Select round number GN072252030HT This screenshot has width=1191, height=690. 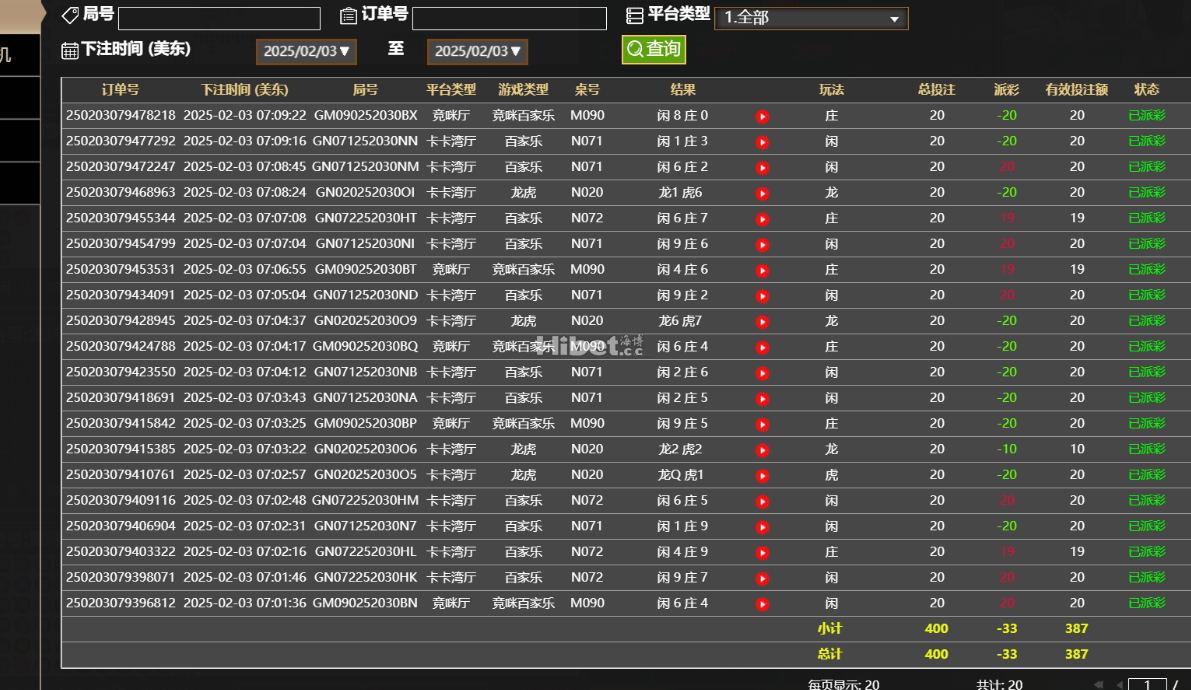coord(365,218)
